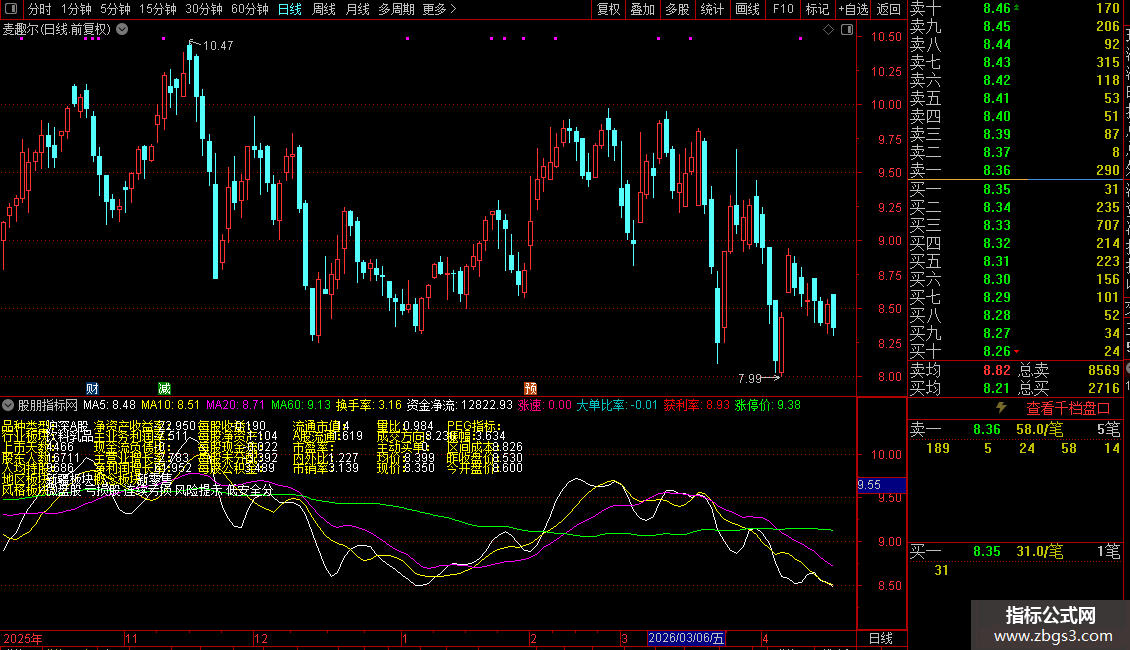1130x650 pixels.
Task: Click the 查看千档盘口 link
Action: point(1068,408)
